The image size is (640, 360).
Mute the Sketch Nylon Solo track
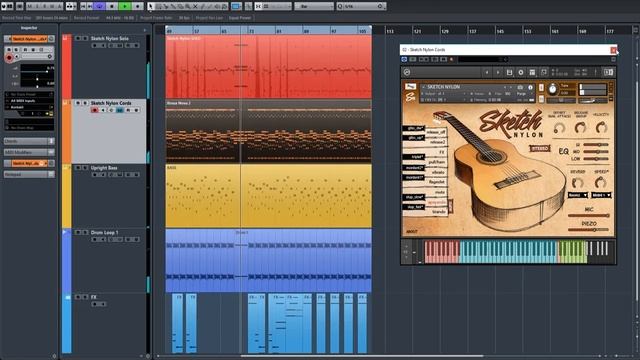click(x=78, y=38)
